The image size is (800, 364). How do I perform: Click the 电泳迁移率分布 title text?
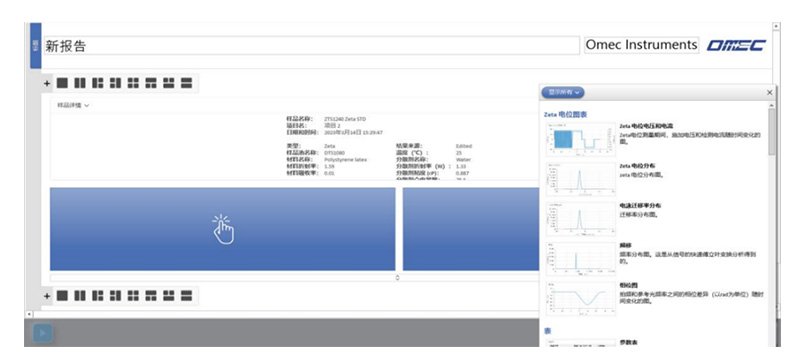[x=640, y=205]
